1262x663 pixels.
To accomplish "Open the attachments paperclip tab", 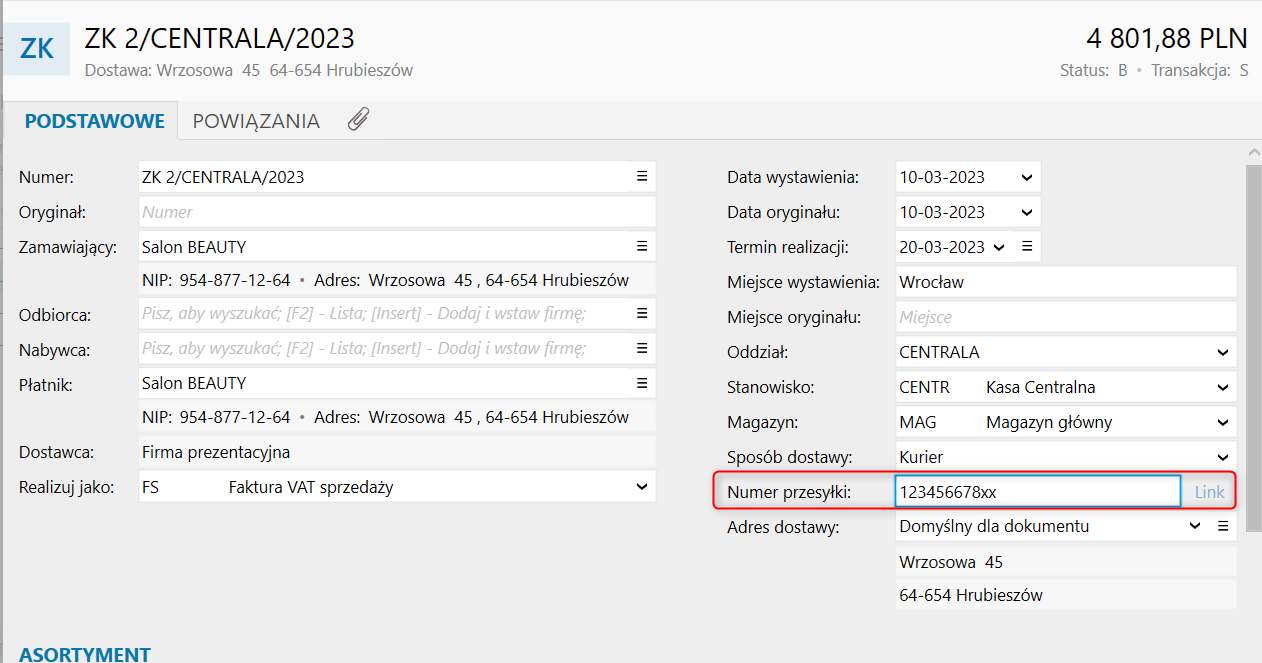I will [358, 120].
